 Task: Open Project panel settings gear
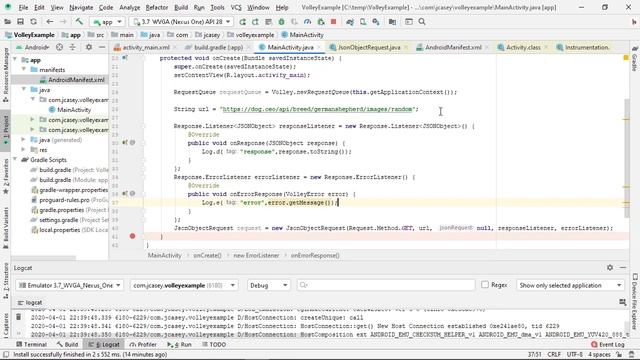[89, 47]
